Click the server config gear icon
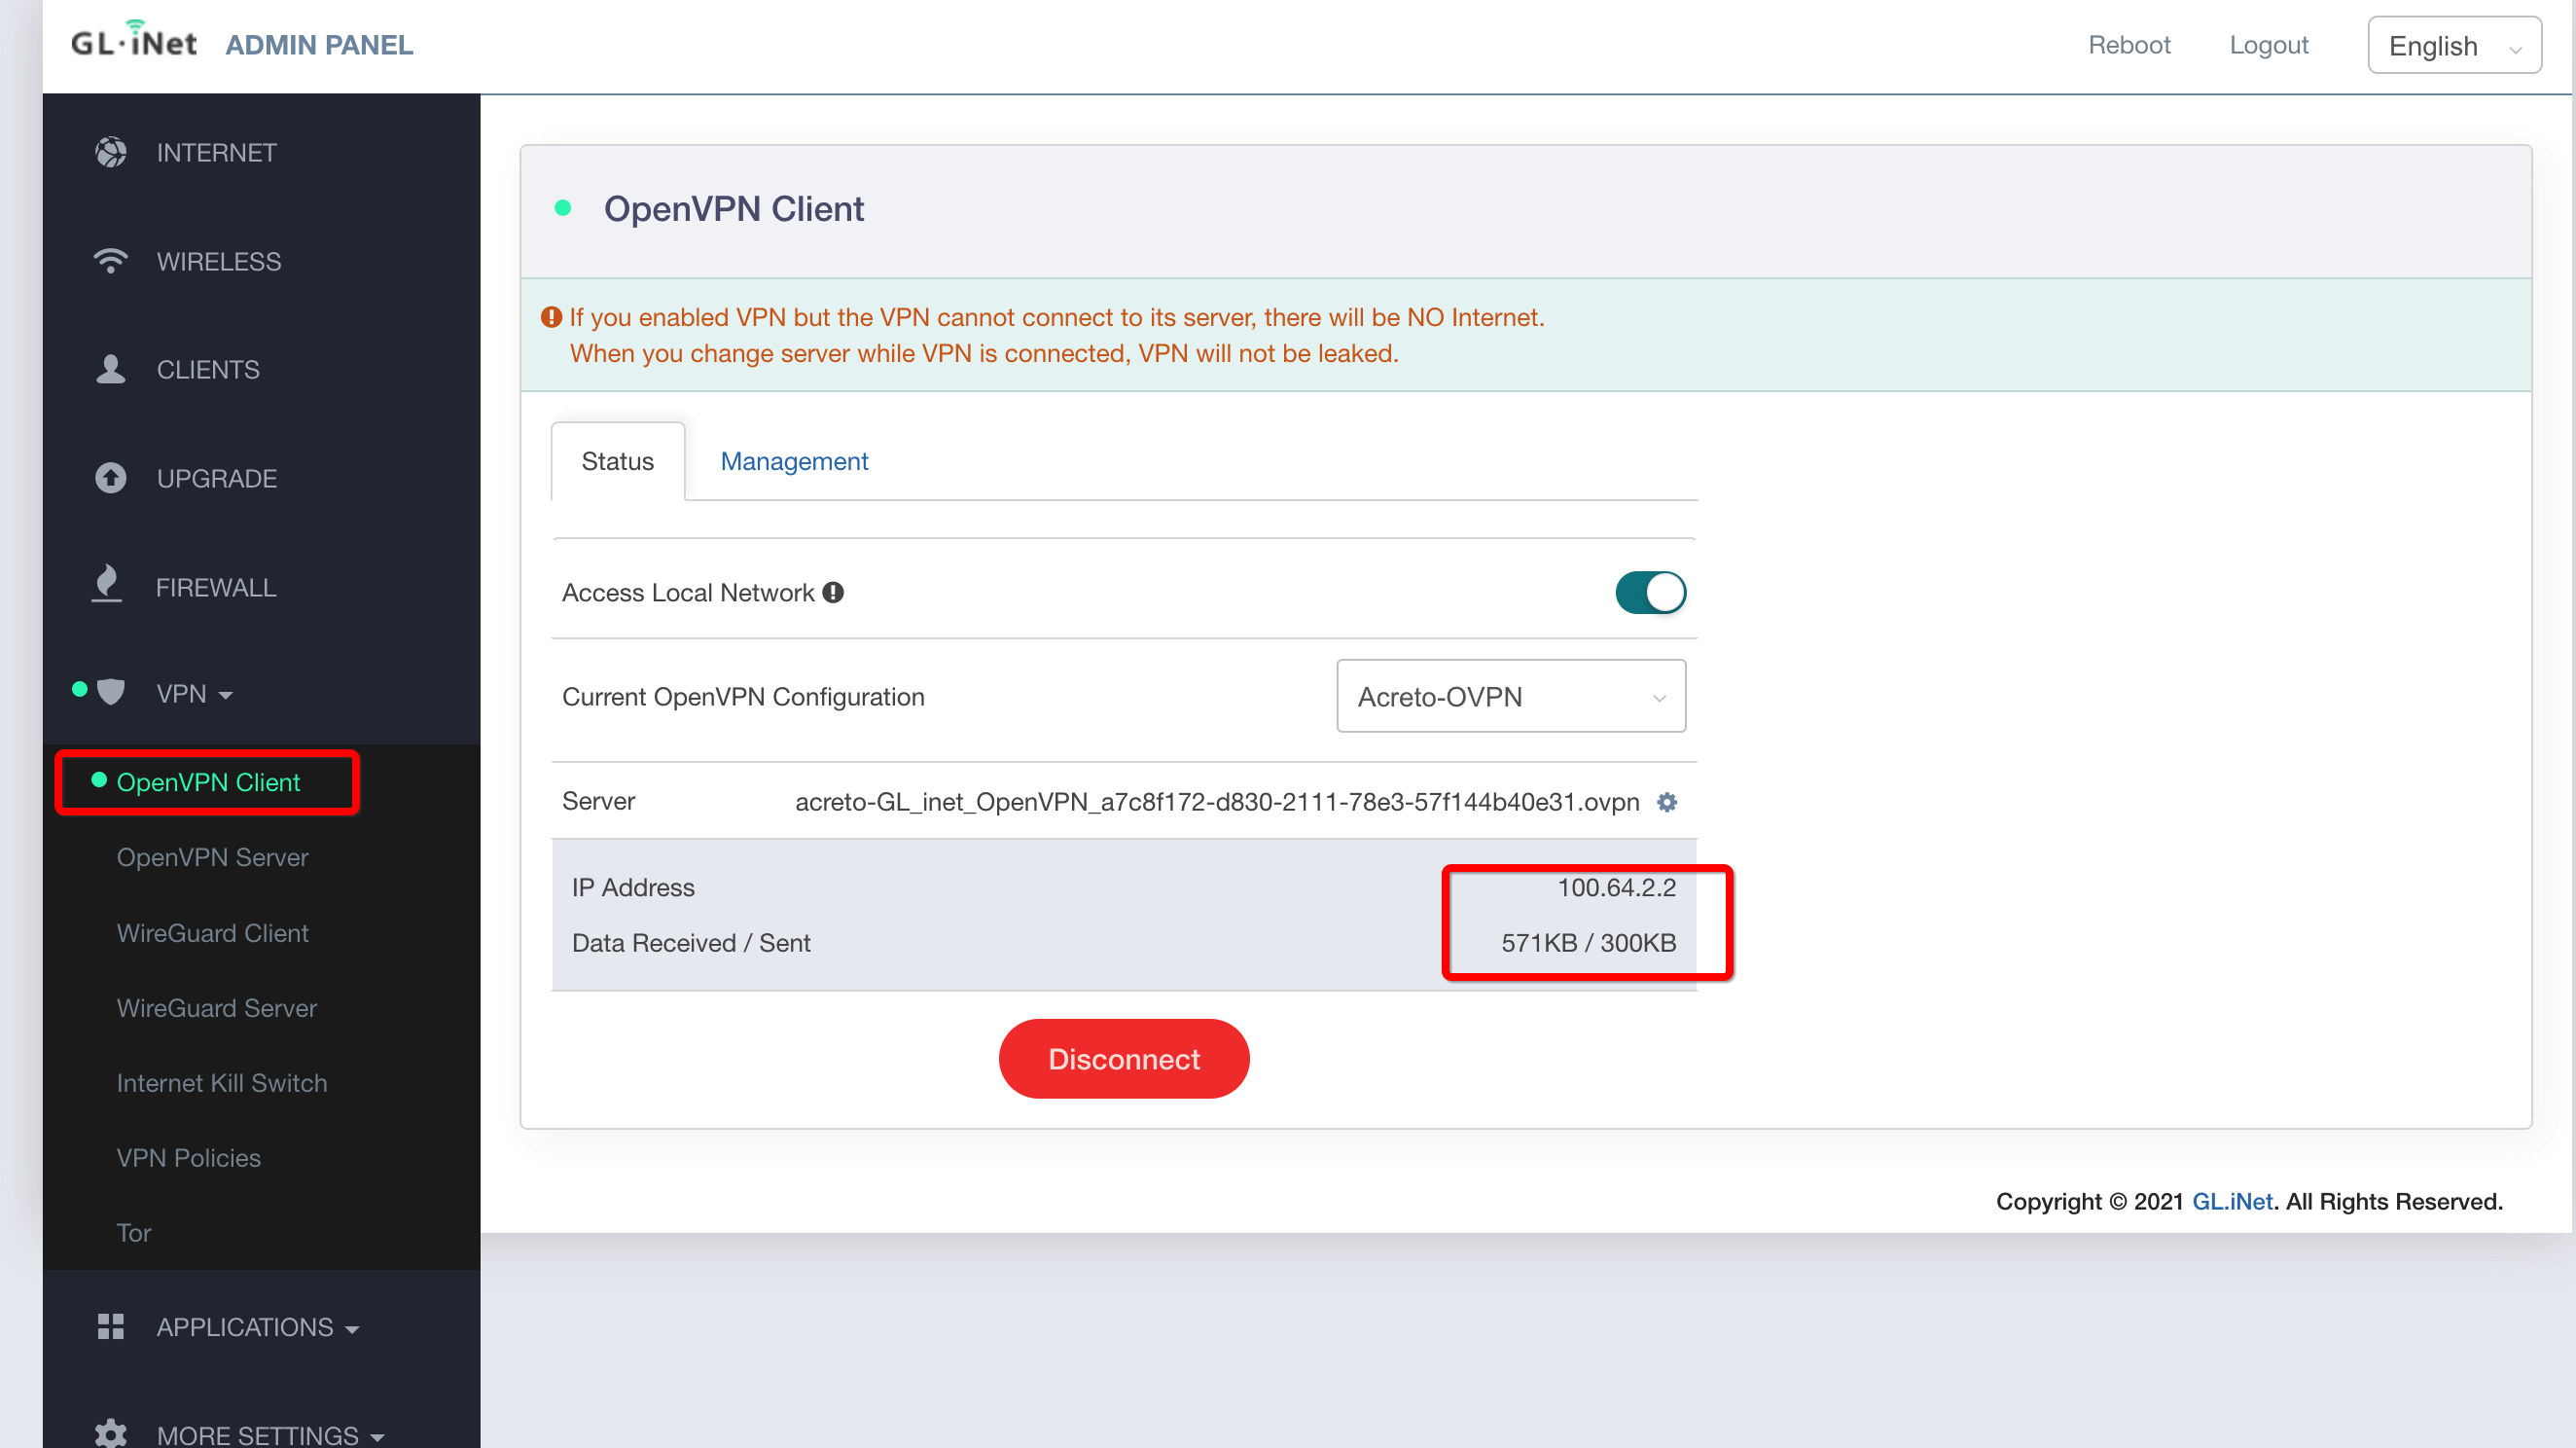This screenshot has height=1448, width=2576. pos(1666,802)
